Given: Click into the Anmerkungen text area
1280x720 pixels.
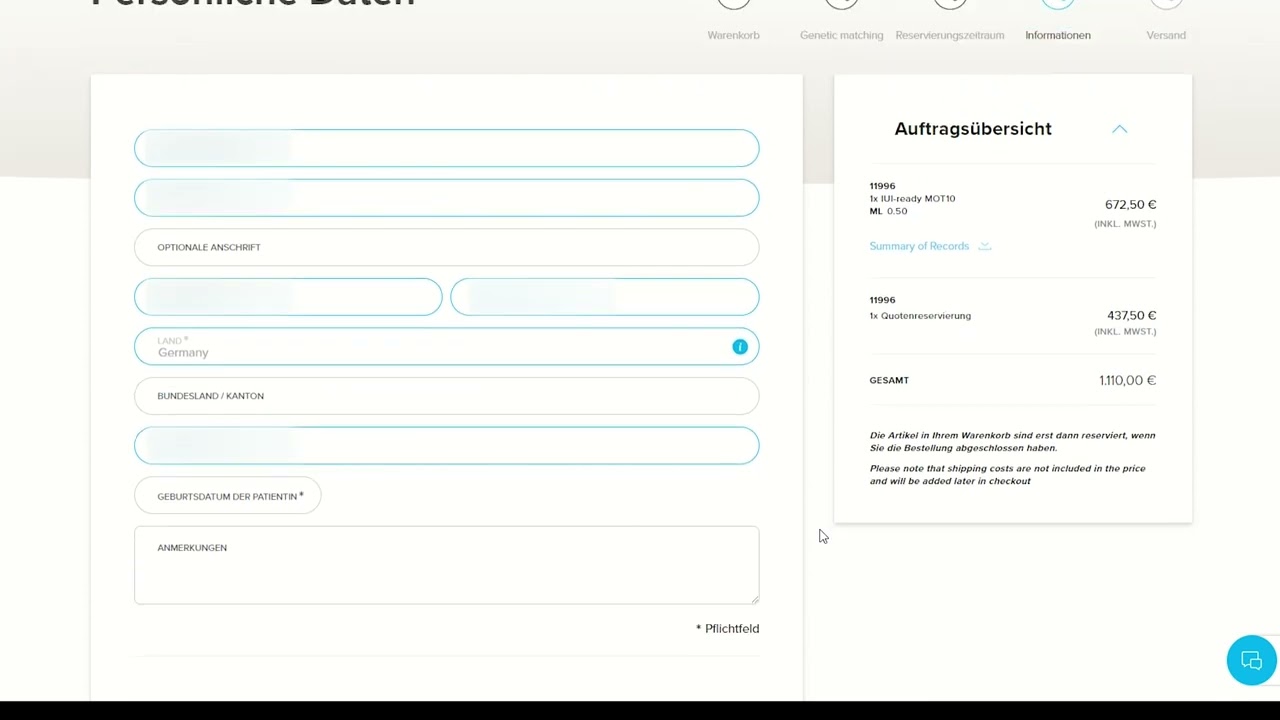Looking at the screenshot, I should [x=447, y=565].
